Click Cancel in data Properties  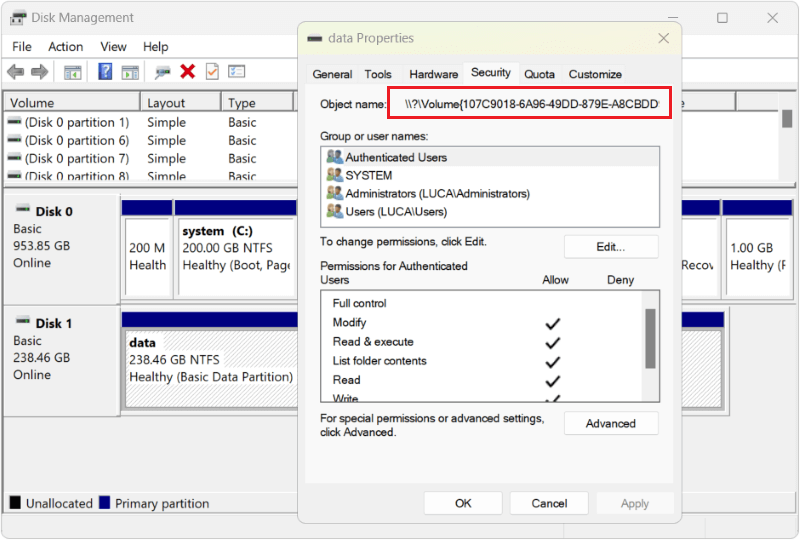[x=549, y=503]
